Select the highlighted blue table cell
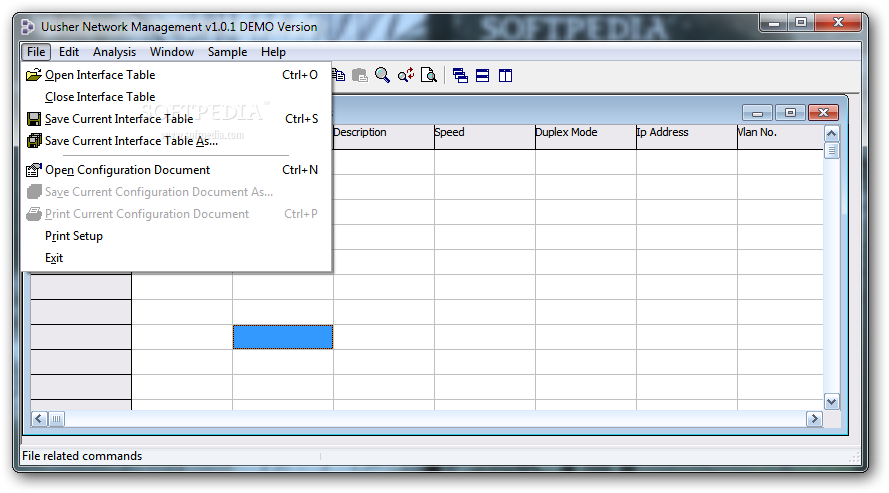 tap(283, 337)
